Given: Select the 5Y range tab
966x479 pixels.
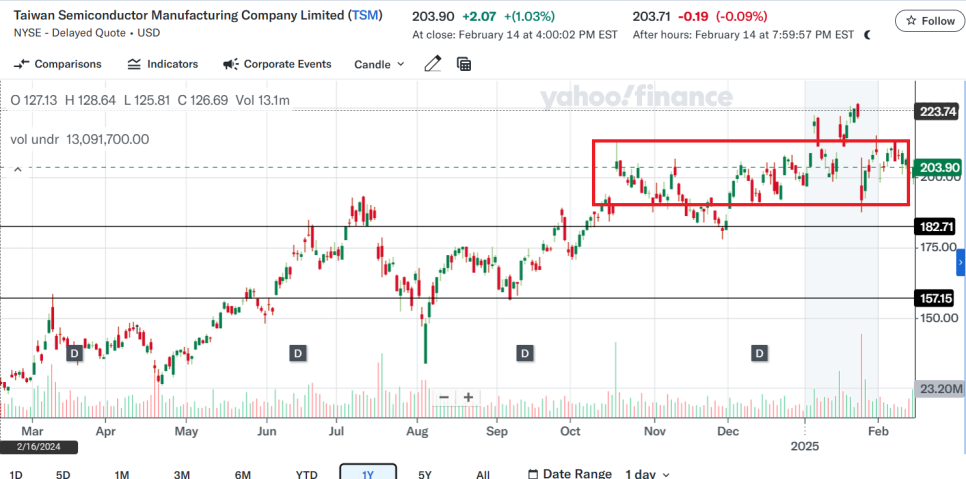Looking at the screenshot, I should [424, 474].
